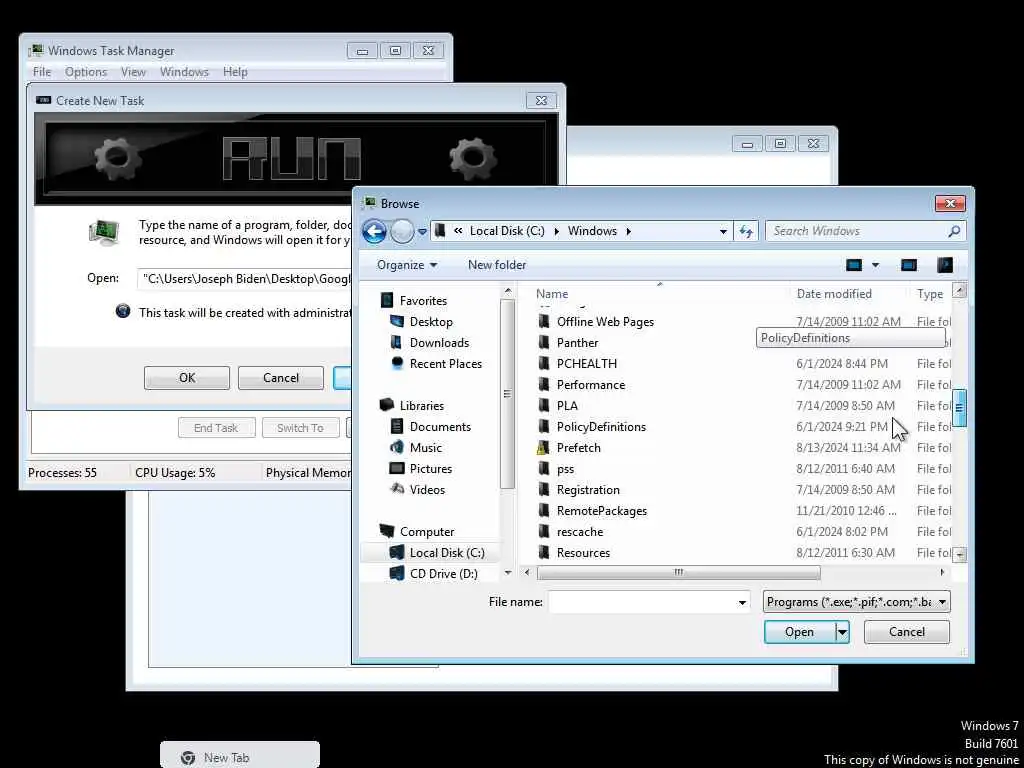This screenshot has height=768, width=1024.
Task: Select the RemotePackages folder name
Action: (601, 511)
